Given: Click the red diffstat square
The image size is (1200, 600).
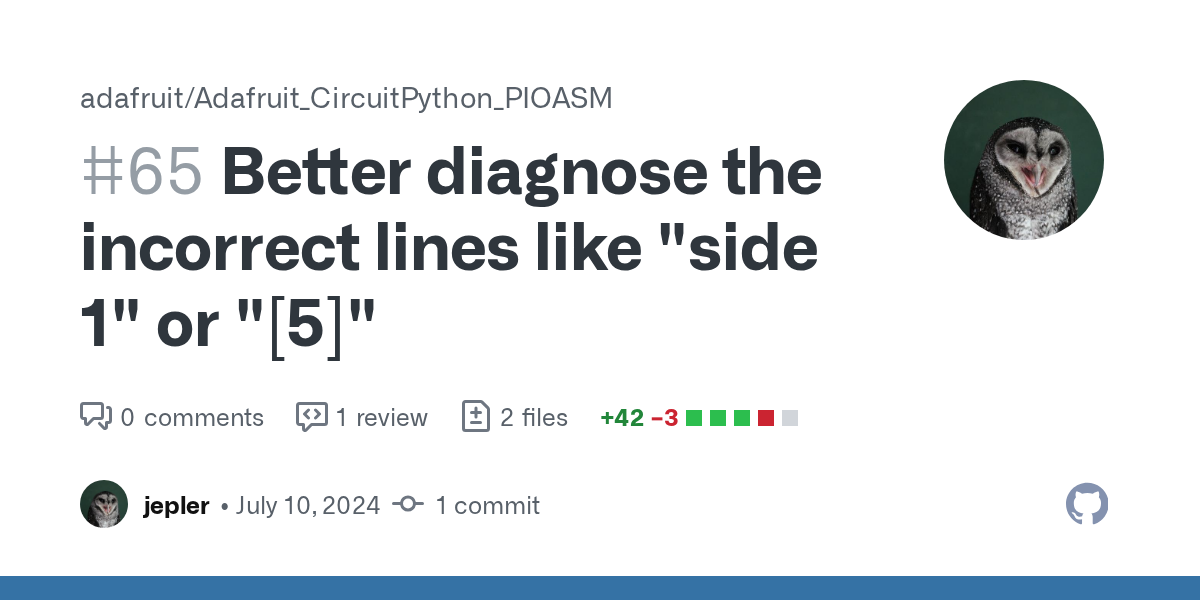Looking at the screenshot, I should [x=766, y=418].
